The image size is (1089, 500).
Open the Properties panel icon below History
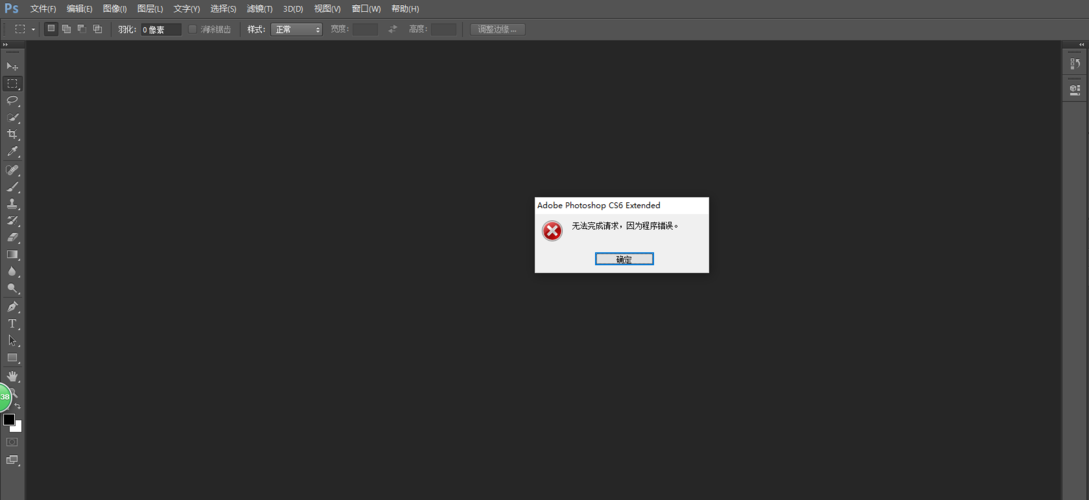1075,89
